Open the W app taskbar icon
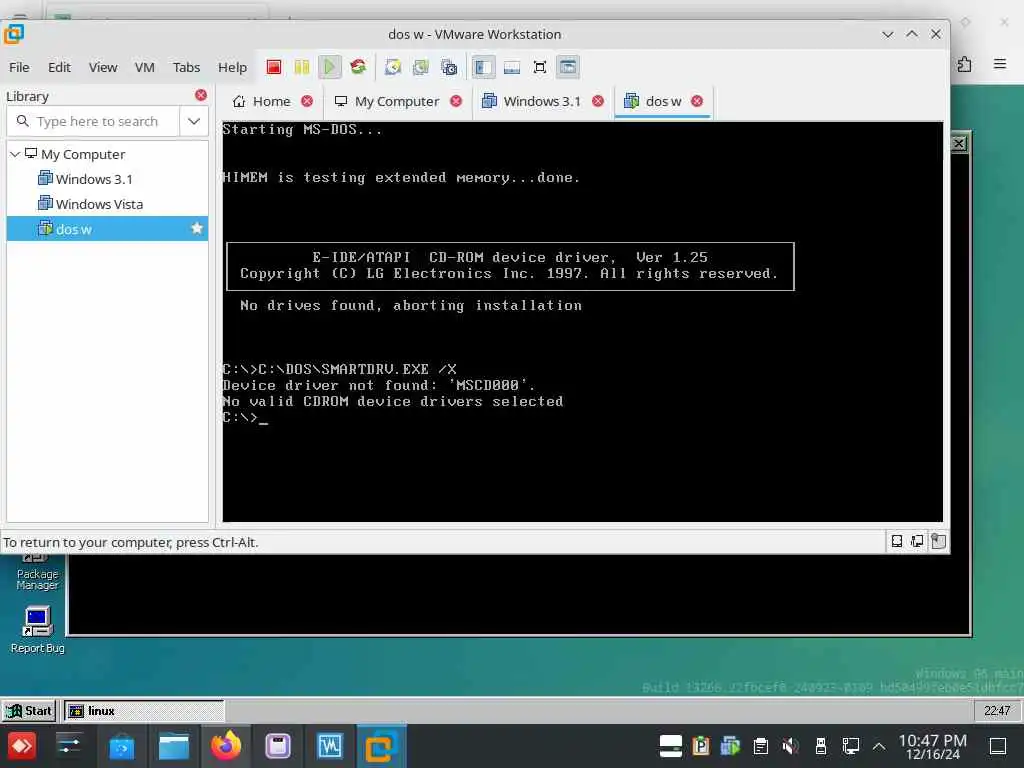This screenshot has height=768, width=1024. pos(330,746)
